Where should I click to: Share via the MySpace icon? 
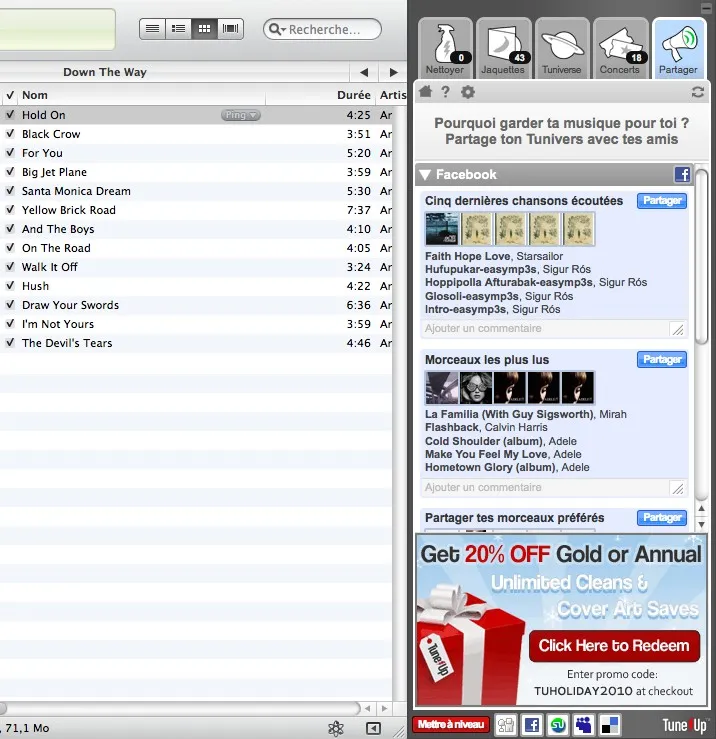tap(584, 724)
